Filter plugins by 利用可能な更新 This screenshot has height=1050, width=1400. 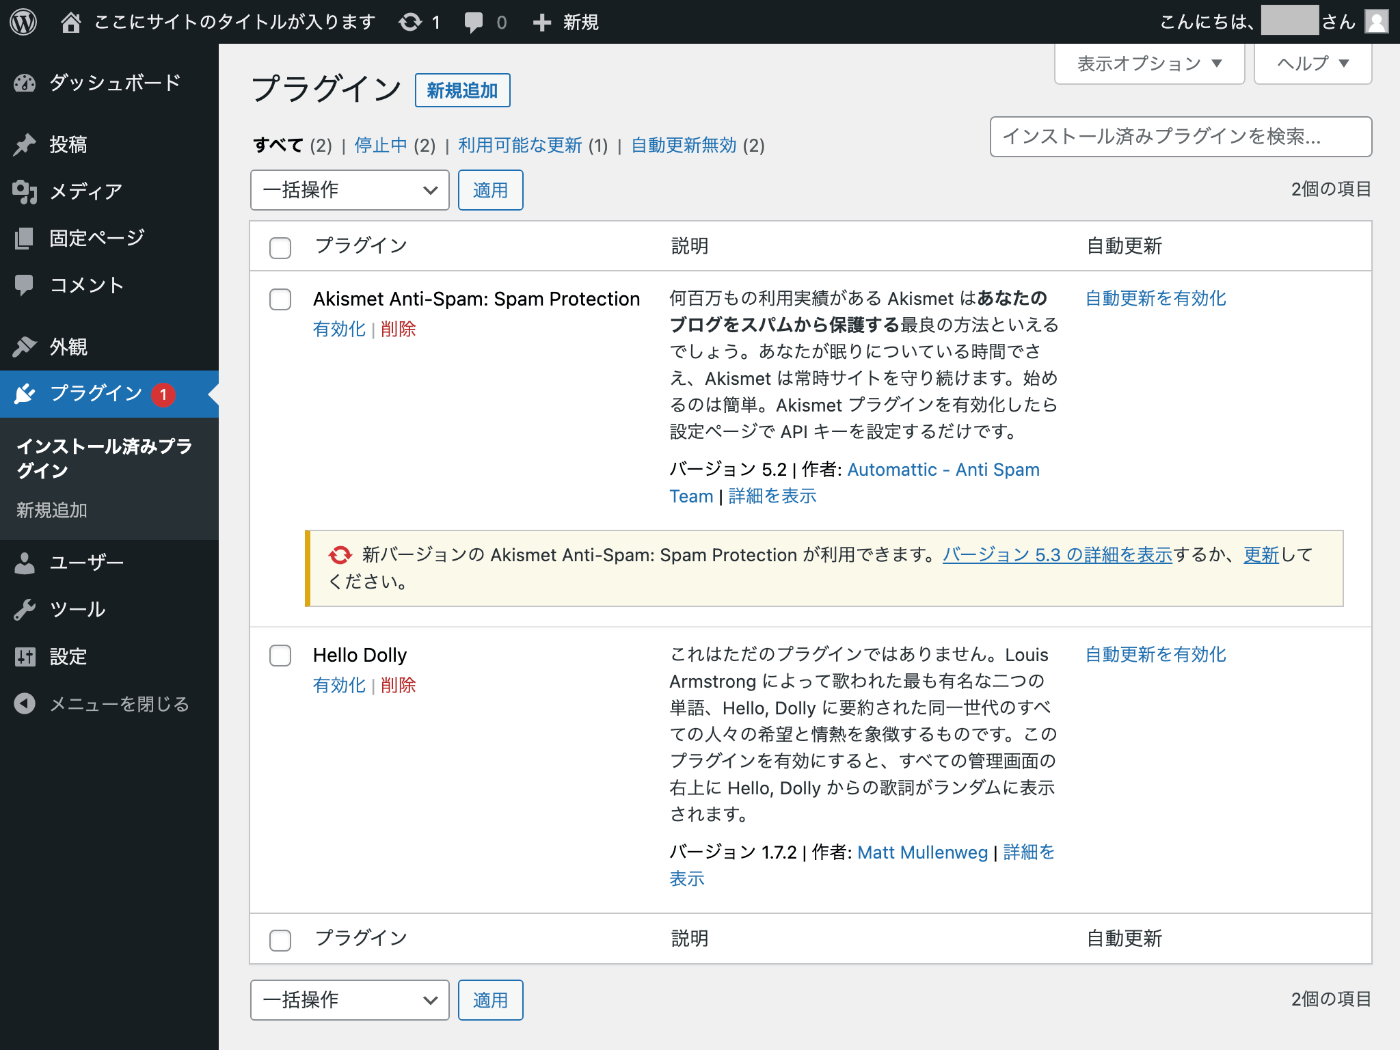coord(520,145)
